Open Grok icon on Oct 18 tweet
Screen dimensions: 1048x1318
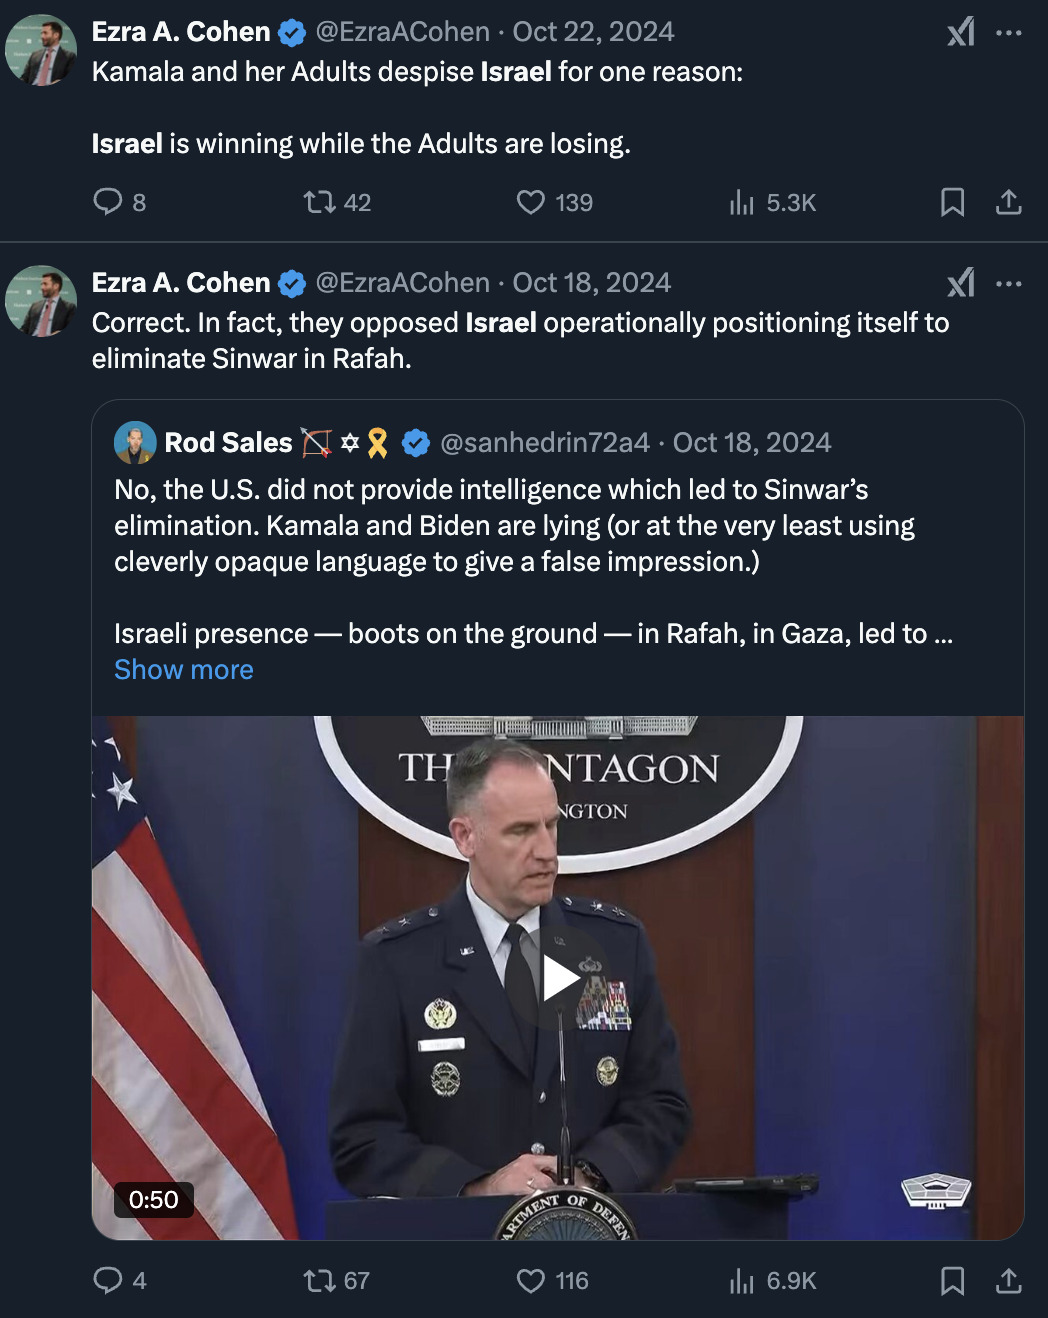tap(961, 284)
